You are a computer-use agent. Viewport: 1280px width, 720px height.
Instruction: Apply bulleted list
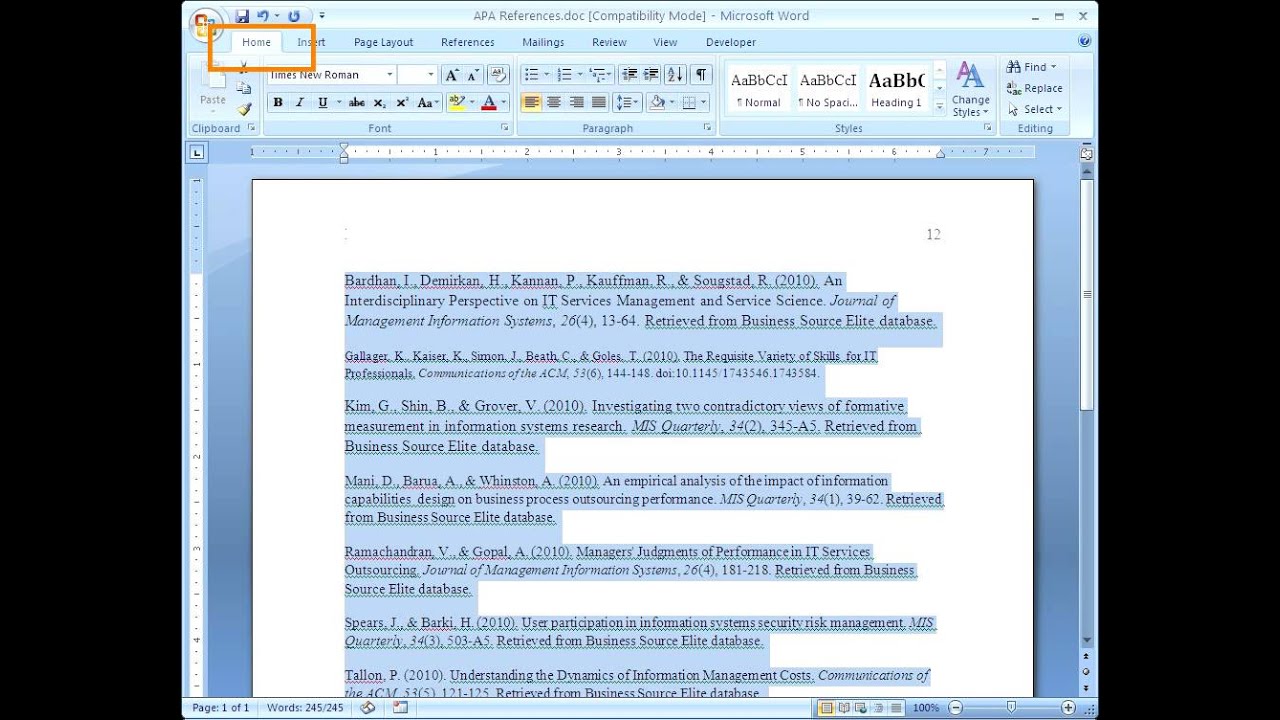pyautogui.click(x=531, y=75)
